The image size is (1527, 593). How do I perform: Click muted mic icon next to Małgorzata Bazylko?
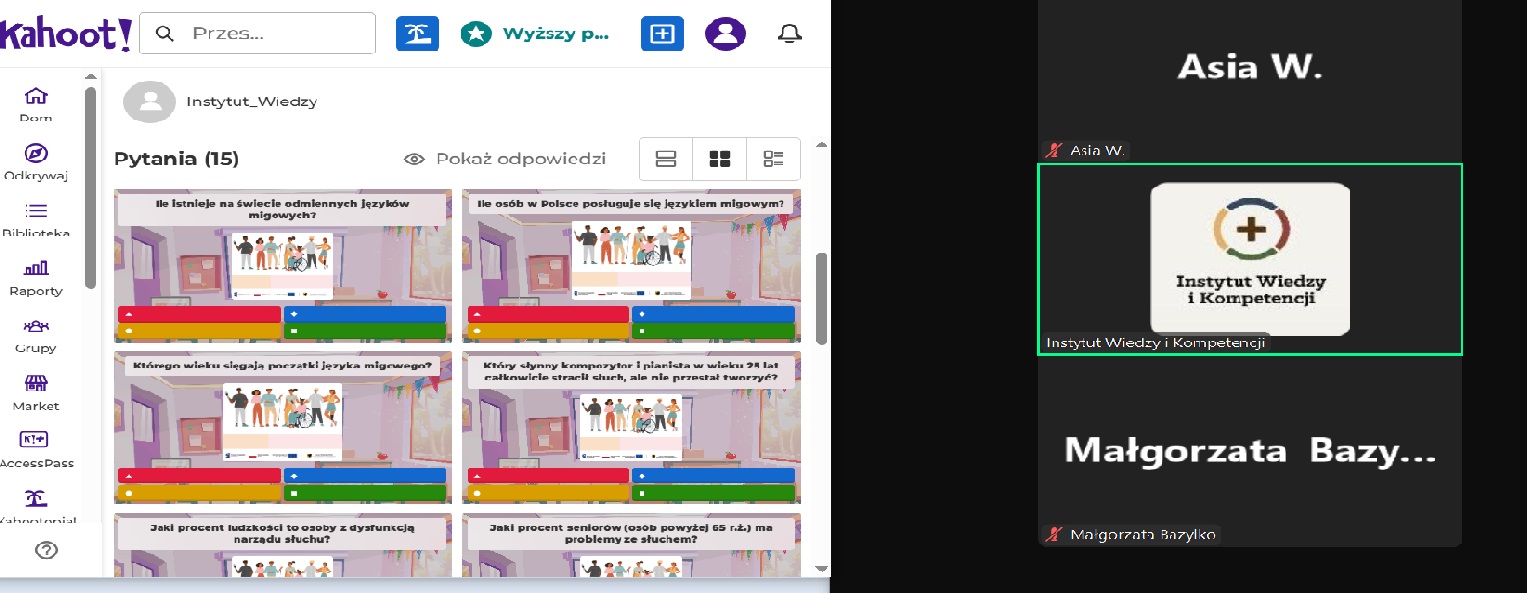[1054, 534]
